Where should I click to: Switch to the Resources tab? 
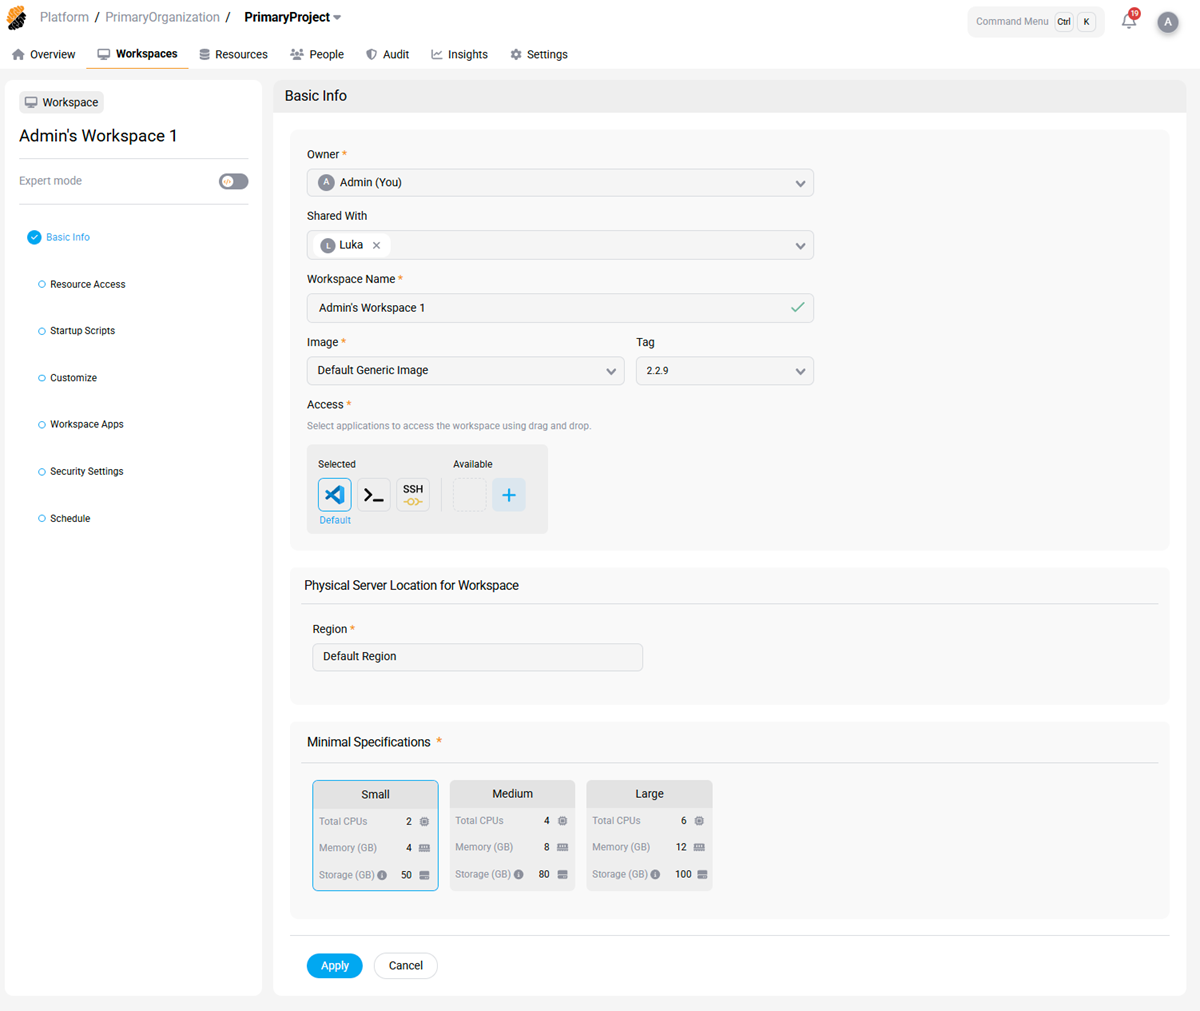pyautogui.click(x=233, y=54)
